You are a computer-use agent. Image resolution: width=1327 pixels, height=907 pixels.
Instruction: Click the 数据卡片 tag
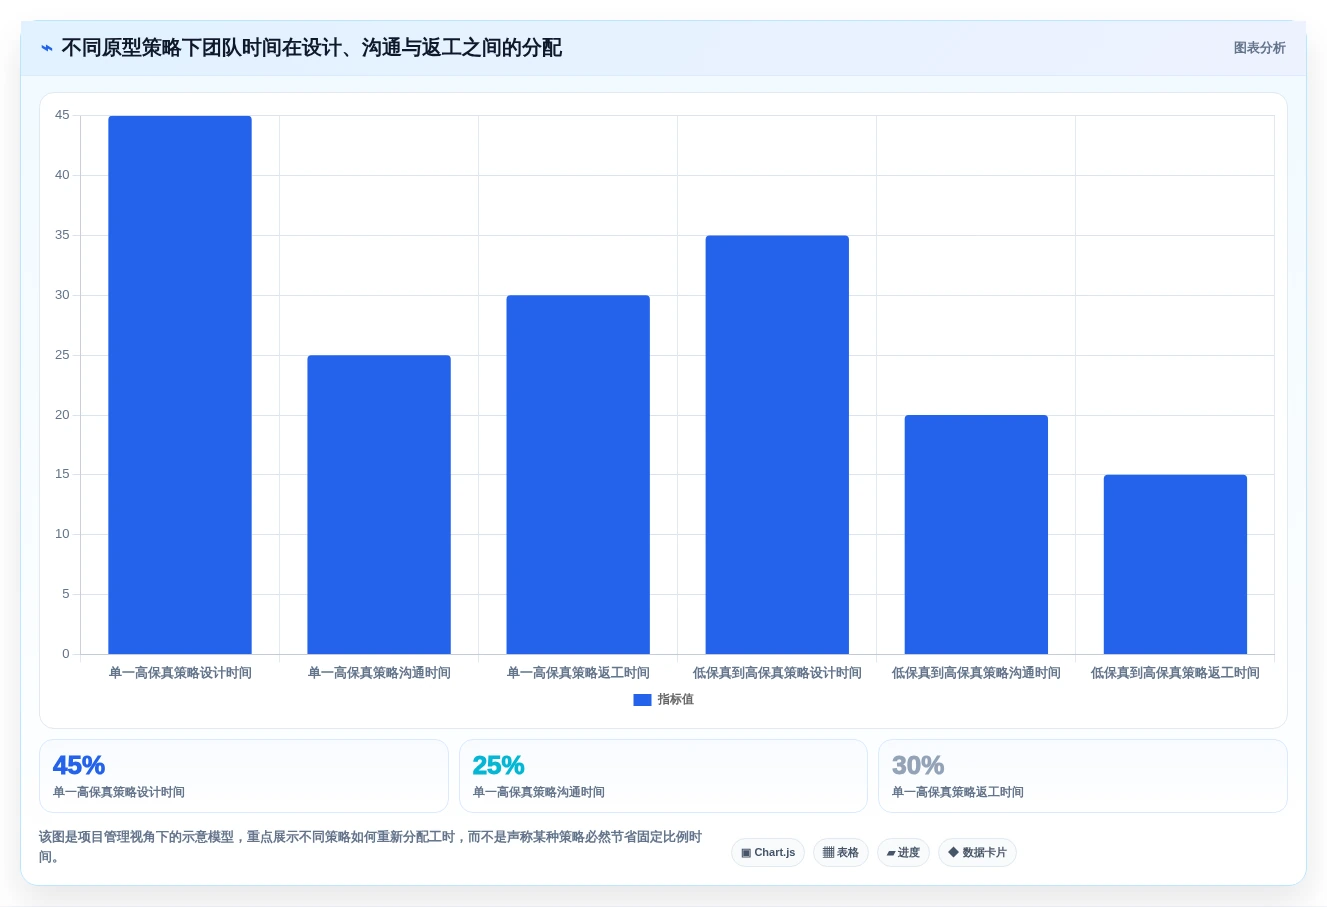[x=977, y=853]
